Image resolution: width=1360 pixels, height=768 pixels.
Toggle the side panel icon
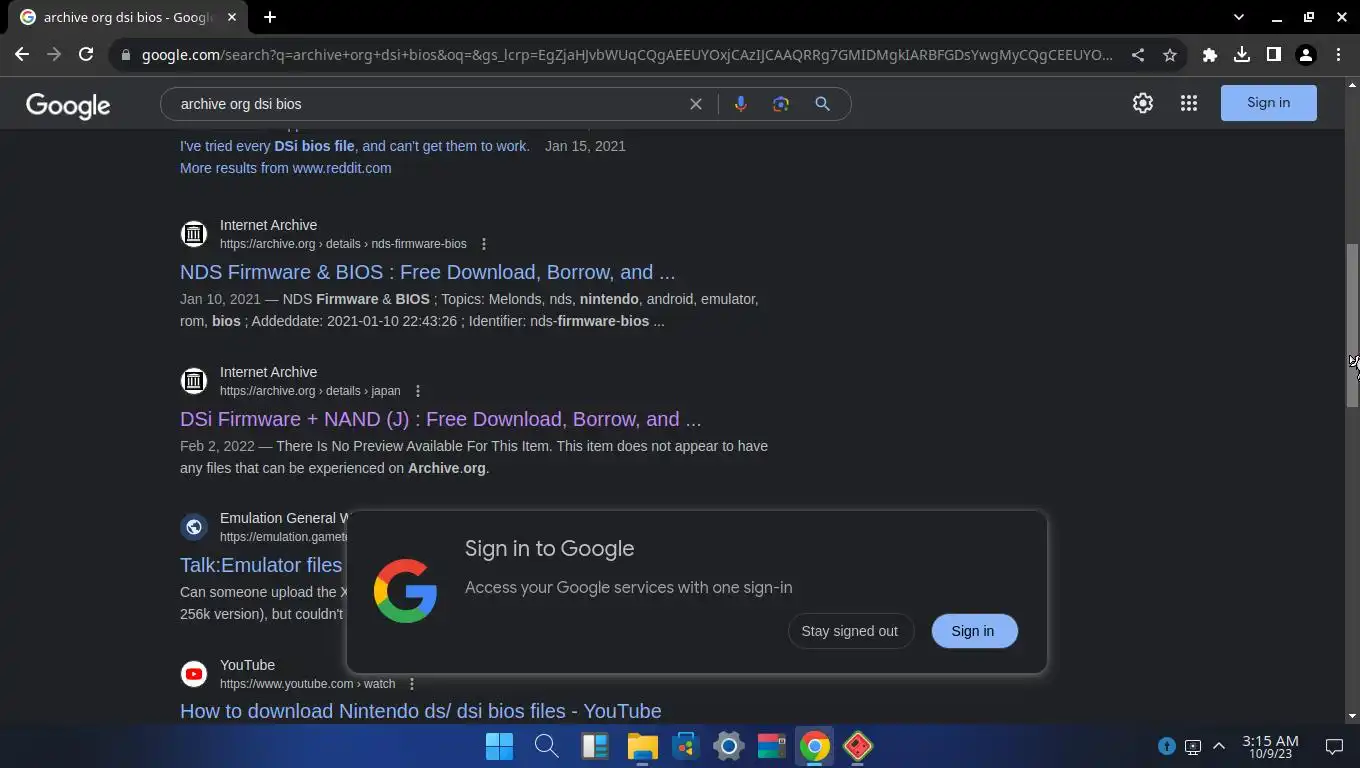pyautogui.click(x=1274, y=55)
